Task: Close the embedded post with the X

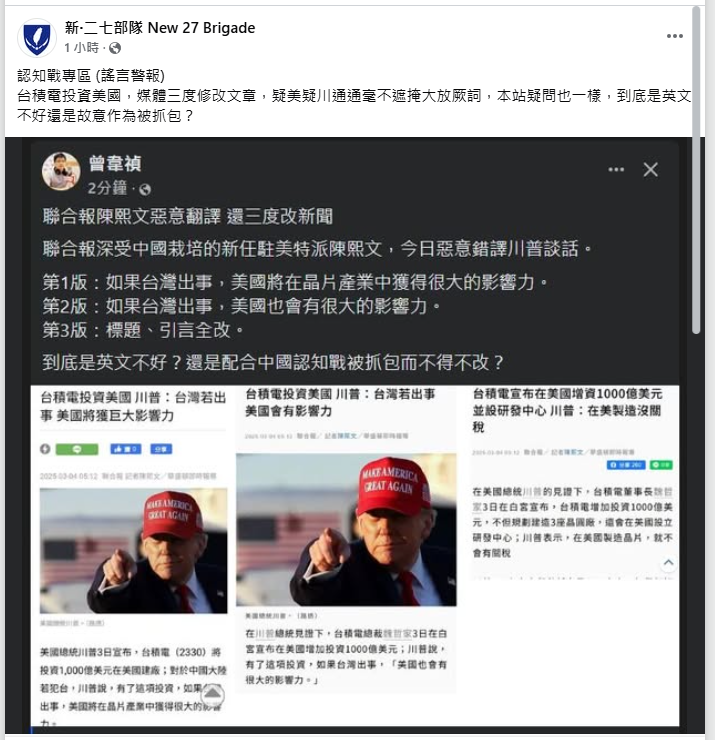Action: click(x=650, y=169)
